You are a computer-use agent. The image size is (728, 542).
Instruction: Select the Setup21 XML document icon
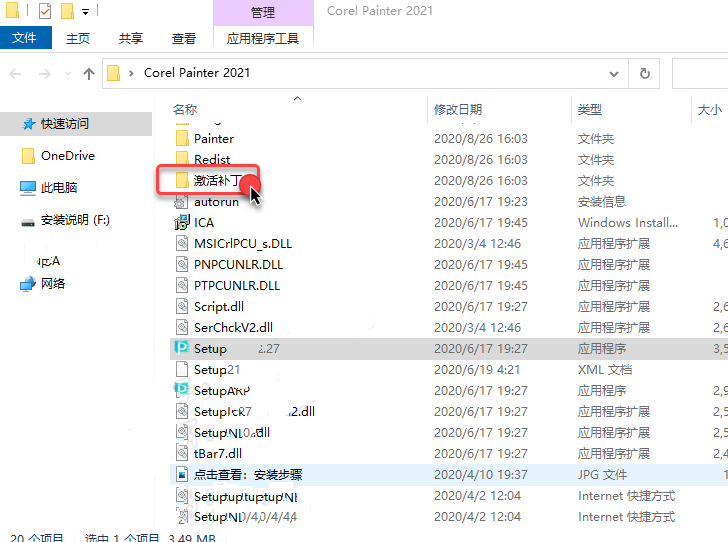182,369
